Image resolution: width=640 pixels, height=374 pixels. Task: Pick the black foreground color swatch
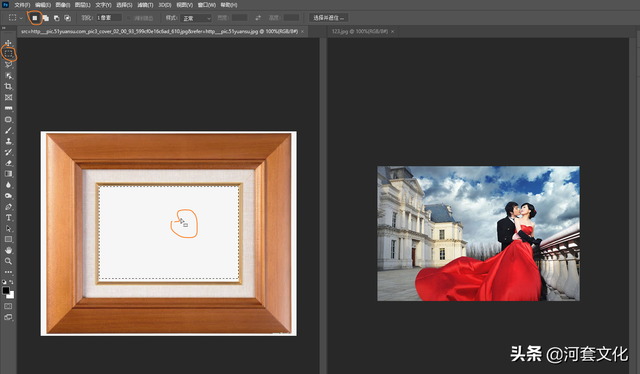pos(5,290)
